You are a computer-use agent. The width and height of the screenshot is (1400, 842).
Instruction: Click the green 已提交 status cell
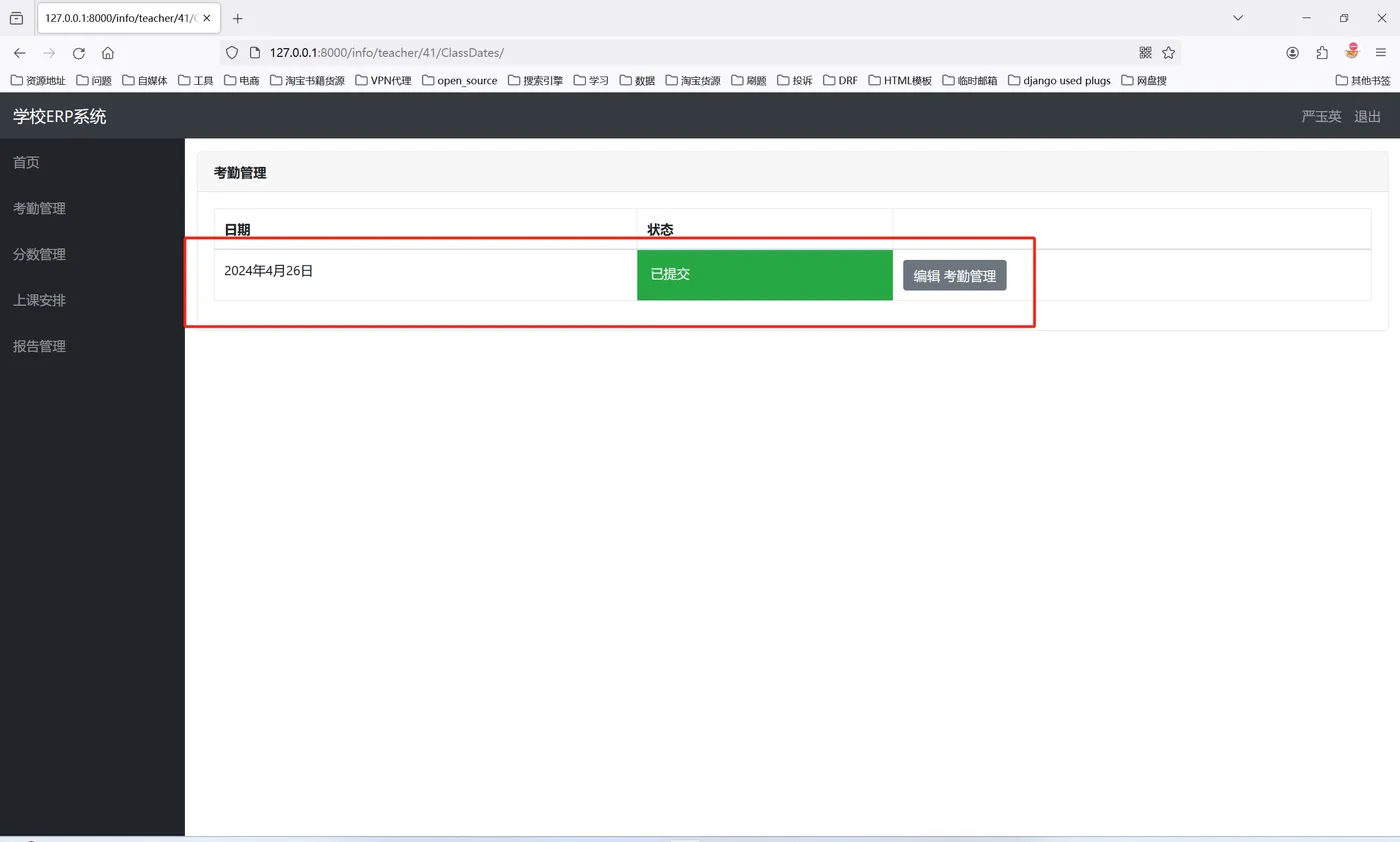pyautogui.click(x=764, y=274)
